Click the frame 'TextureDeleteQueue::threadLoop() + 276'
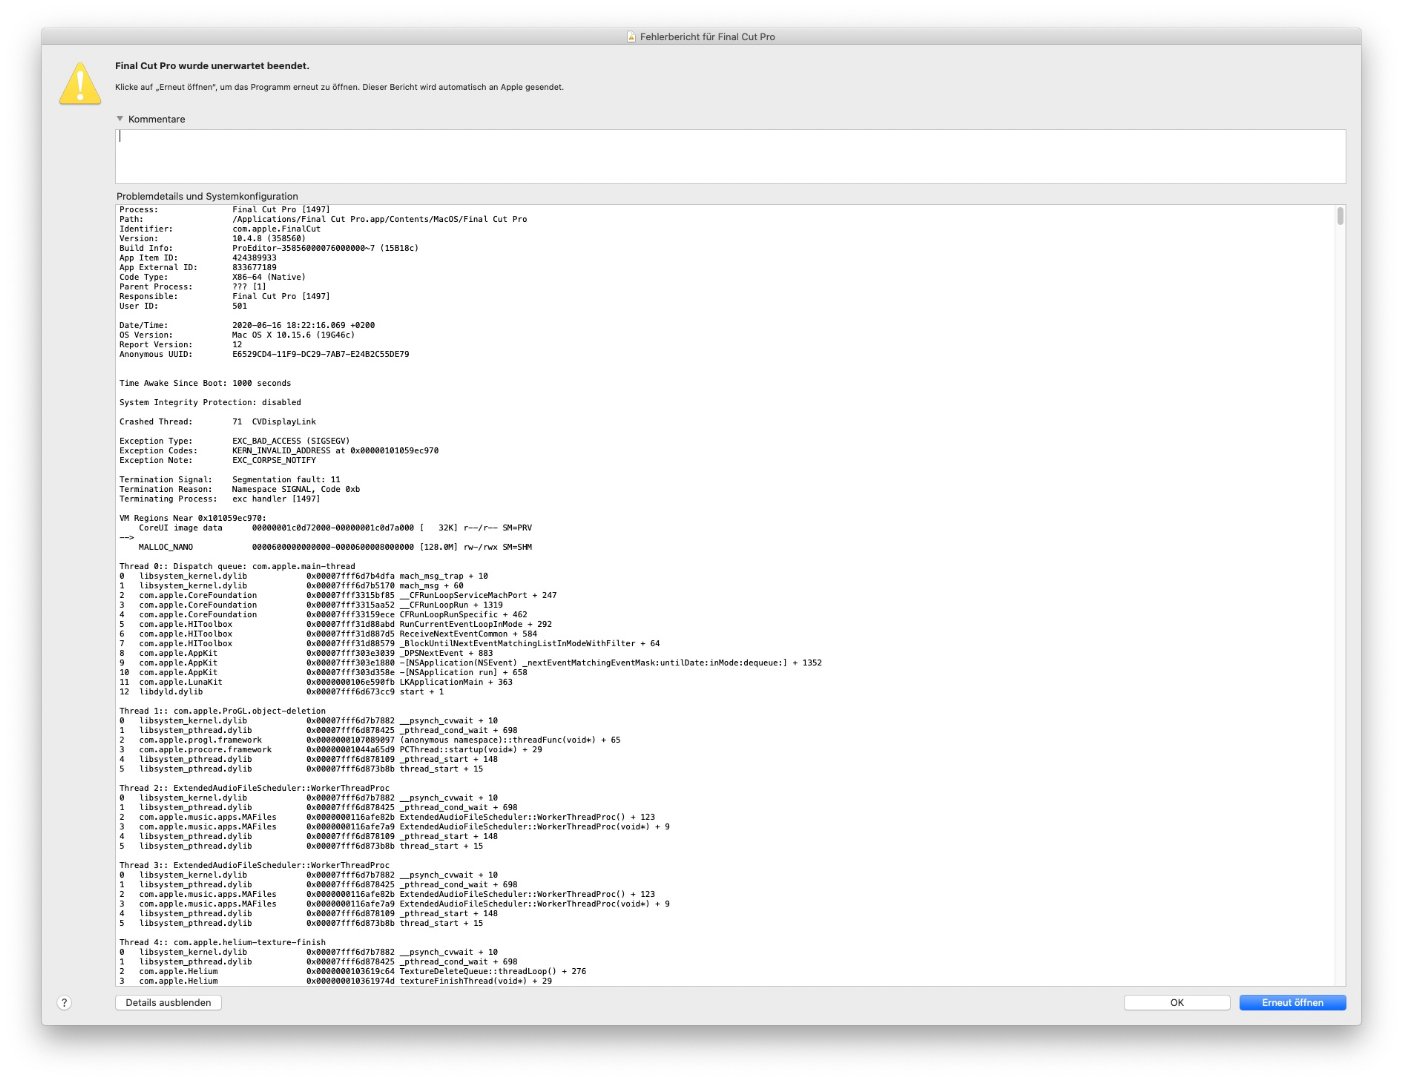This screenshot has width=1402, height=1080. point(493,971)
